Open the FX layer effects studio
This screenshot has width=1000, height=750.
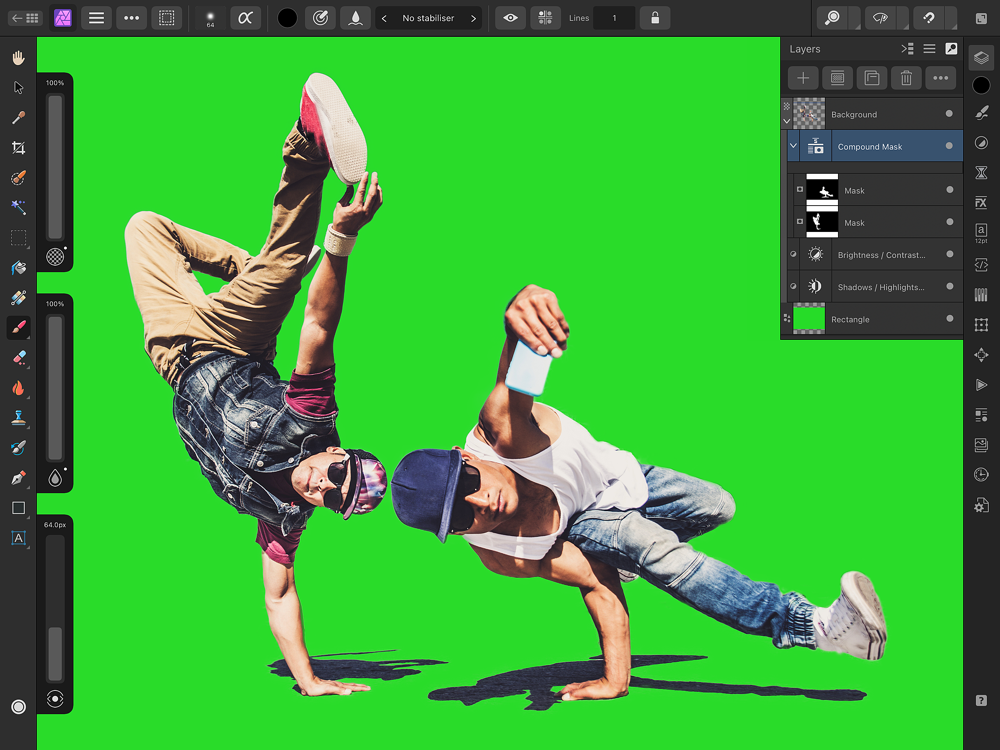(x=981, y=203)
